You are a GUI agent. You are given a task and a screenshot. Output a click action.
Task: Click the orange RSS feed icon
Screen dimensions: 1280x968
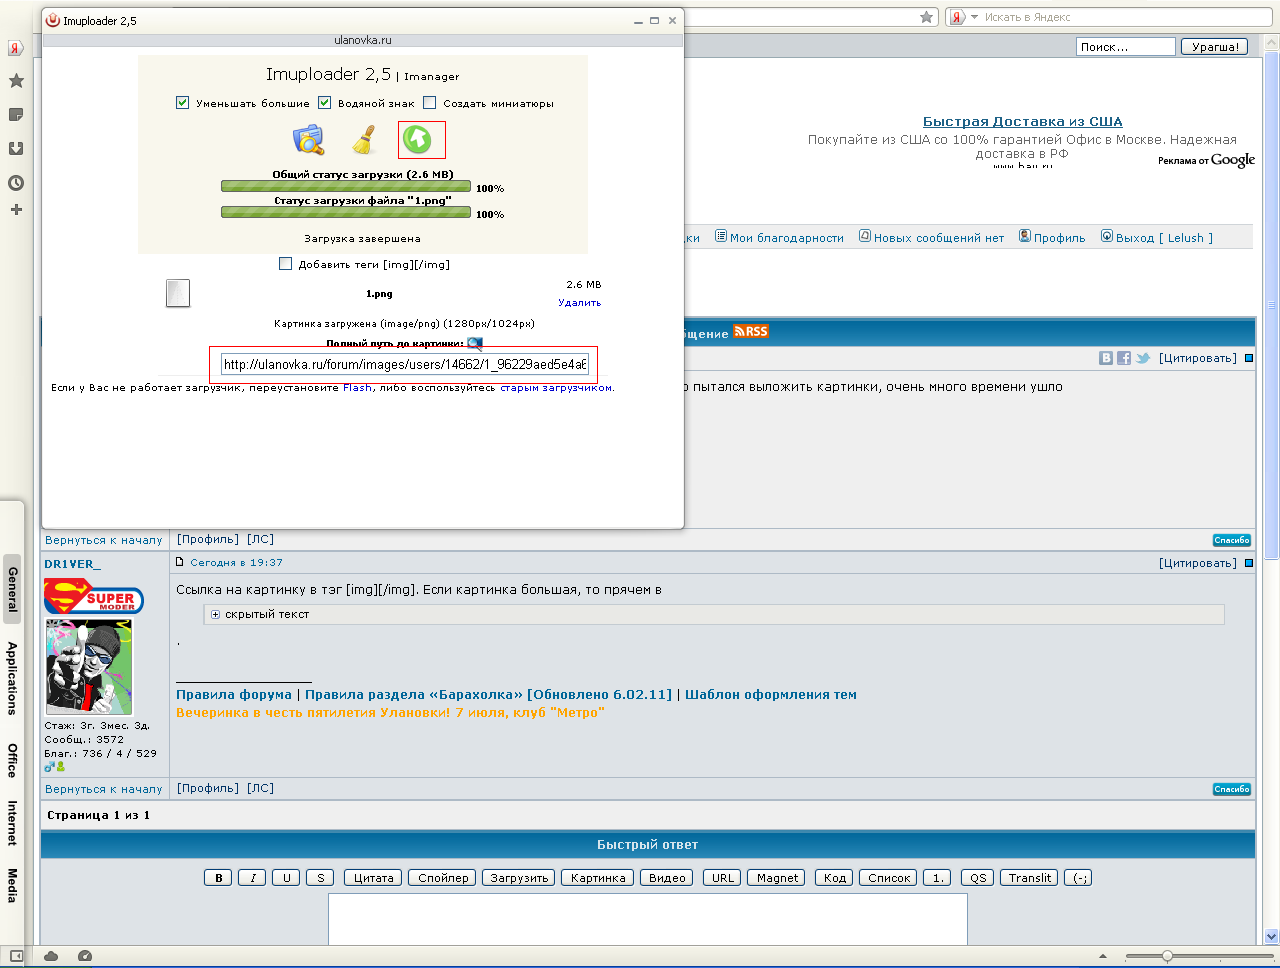pyautogui.click(x=751, y=332)
